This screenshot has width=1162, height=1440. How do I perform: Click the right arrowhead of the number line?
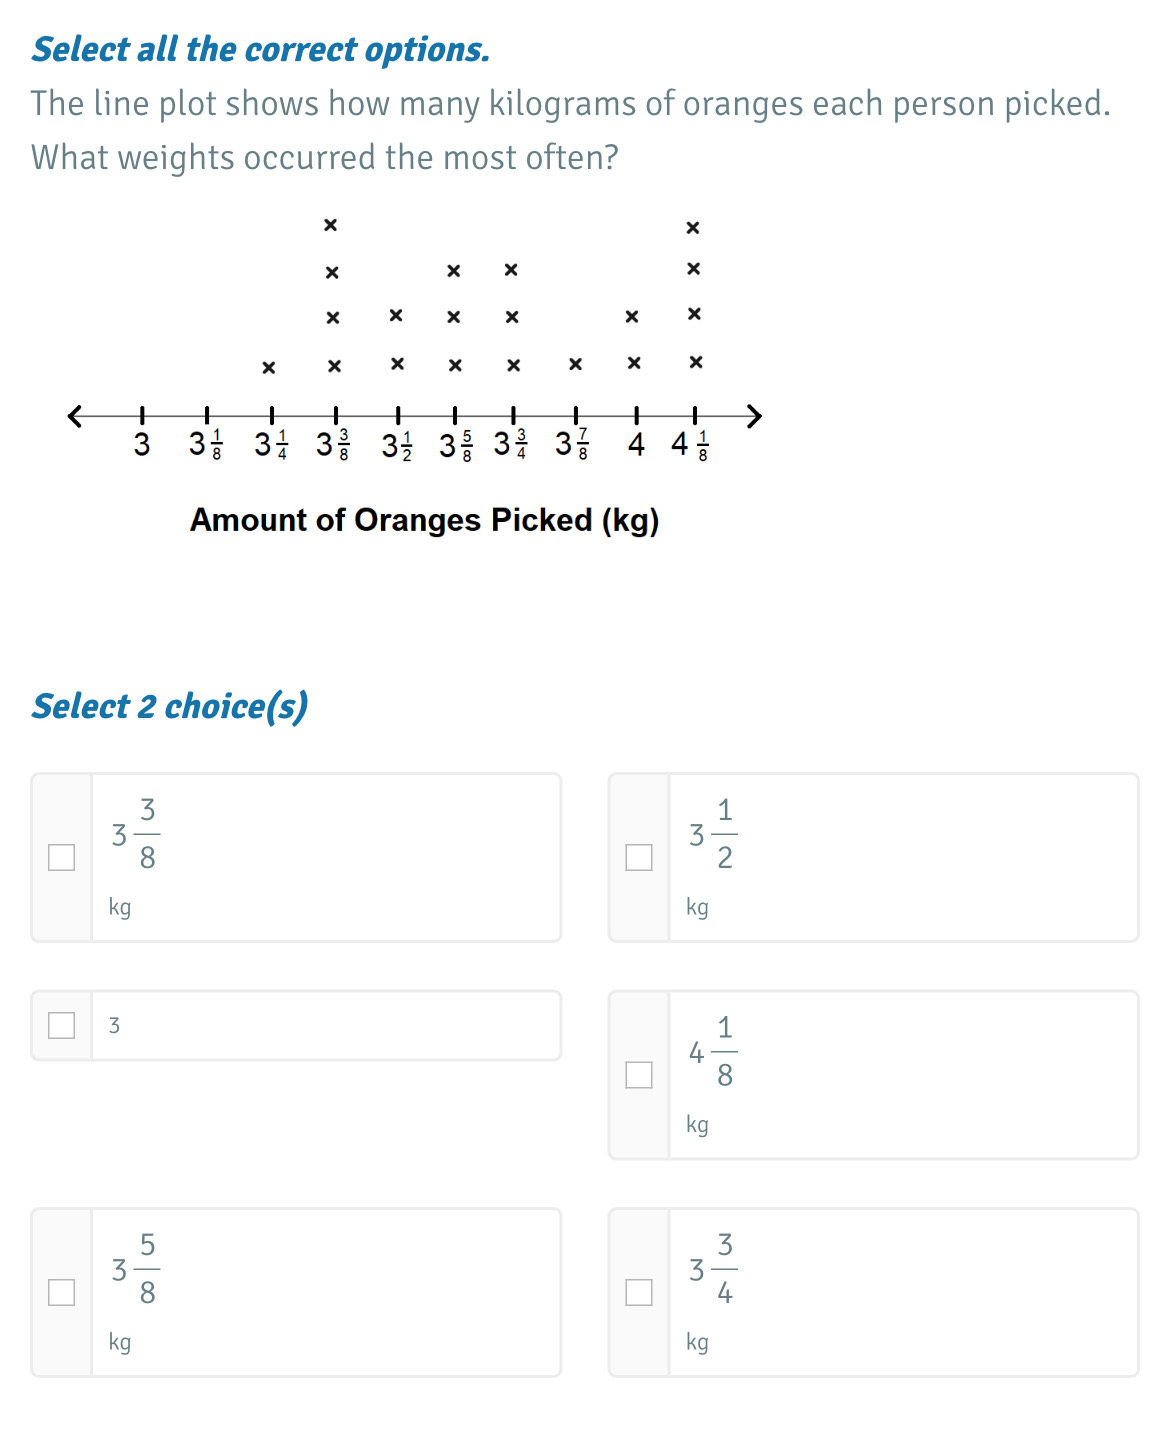point(755,415)
